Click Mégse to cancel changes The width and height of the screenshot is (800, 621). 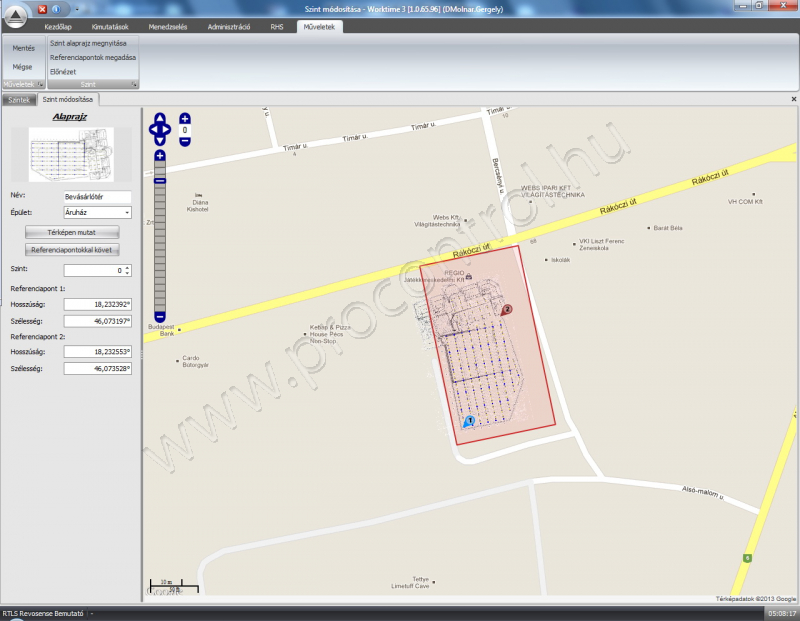[22, 67]
